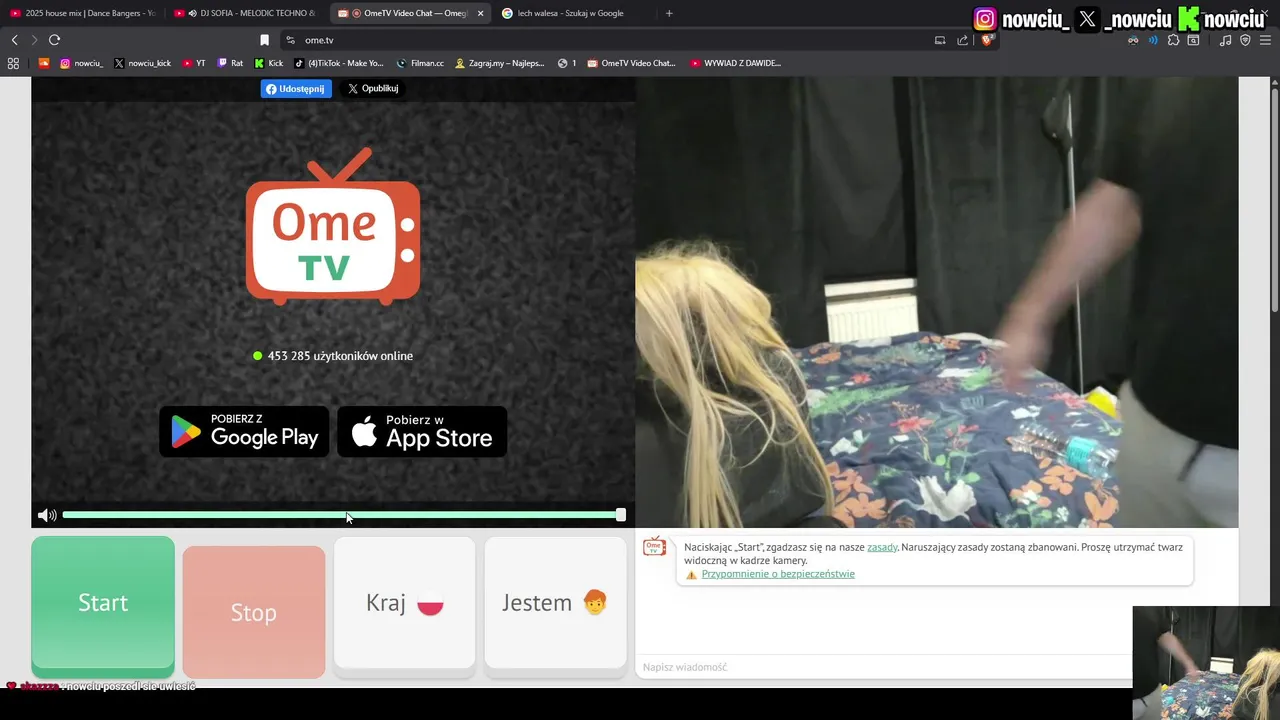Switch to the DJ SOFIA MELODIC TECHNO tab
The height and width of the screenshot is (720, 1280).
coord(246,13)
